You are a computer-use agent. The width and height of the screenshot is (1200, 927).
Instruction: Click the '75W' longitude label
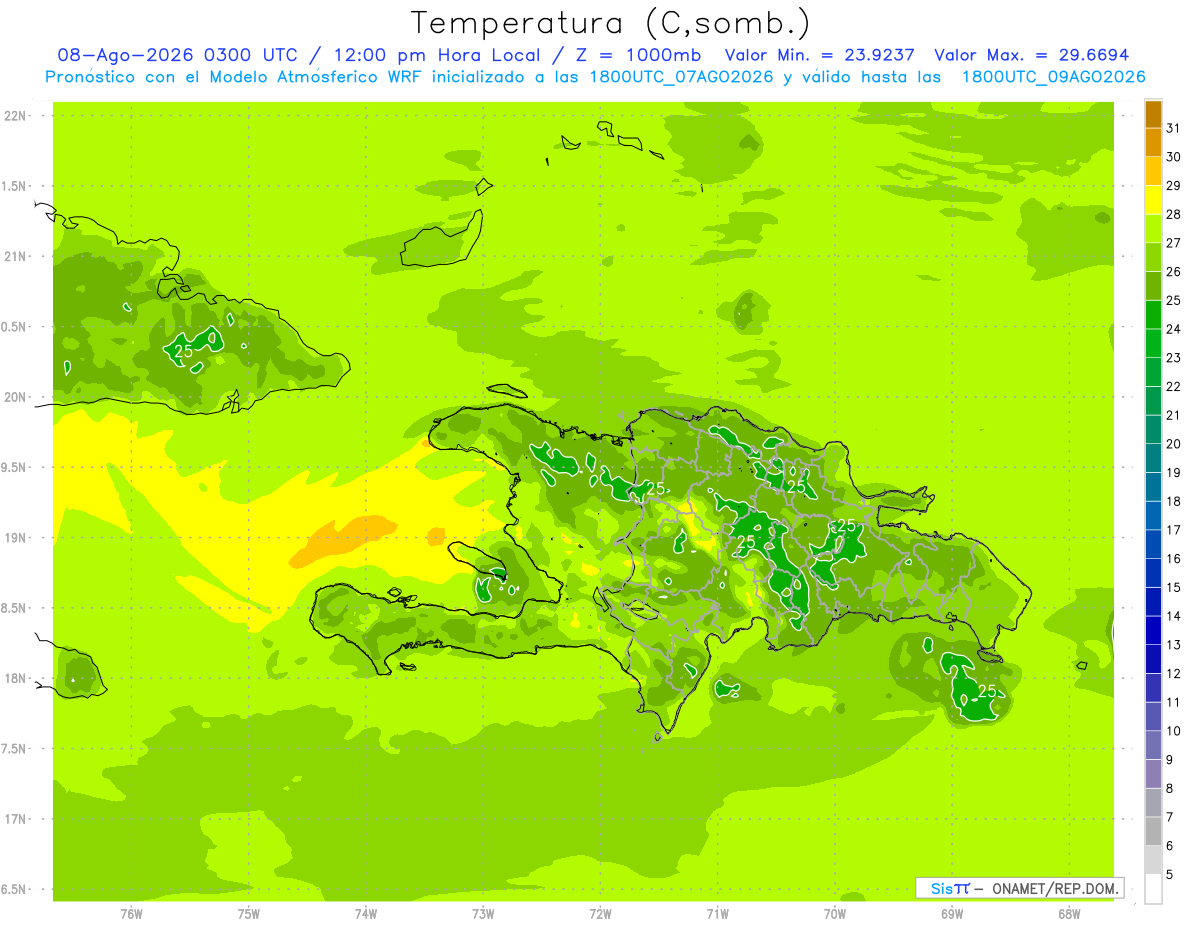click(x=249, y=913)
